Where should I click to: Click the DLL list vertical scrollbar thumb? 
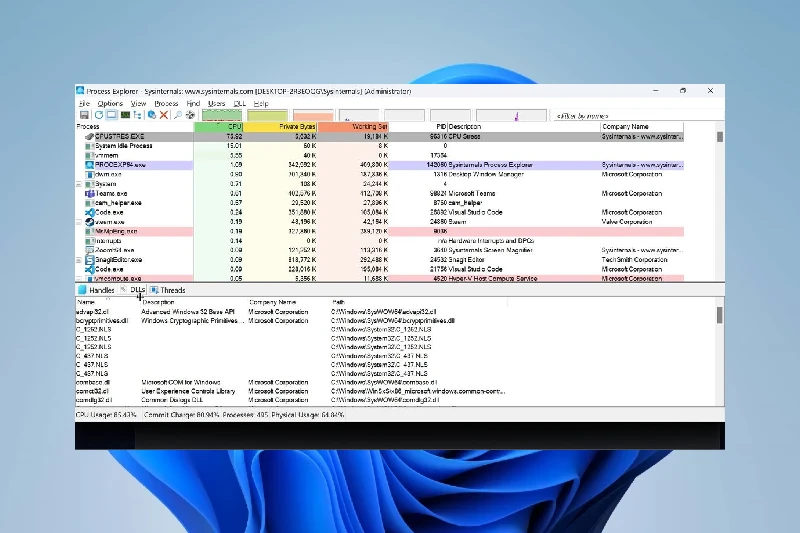(x=719, y=315)
